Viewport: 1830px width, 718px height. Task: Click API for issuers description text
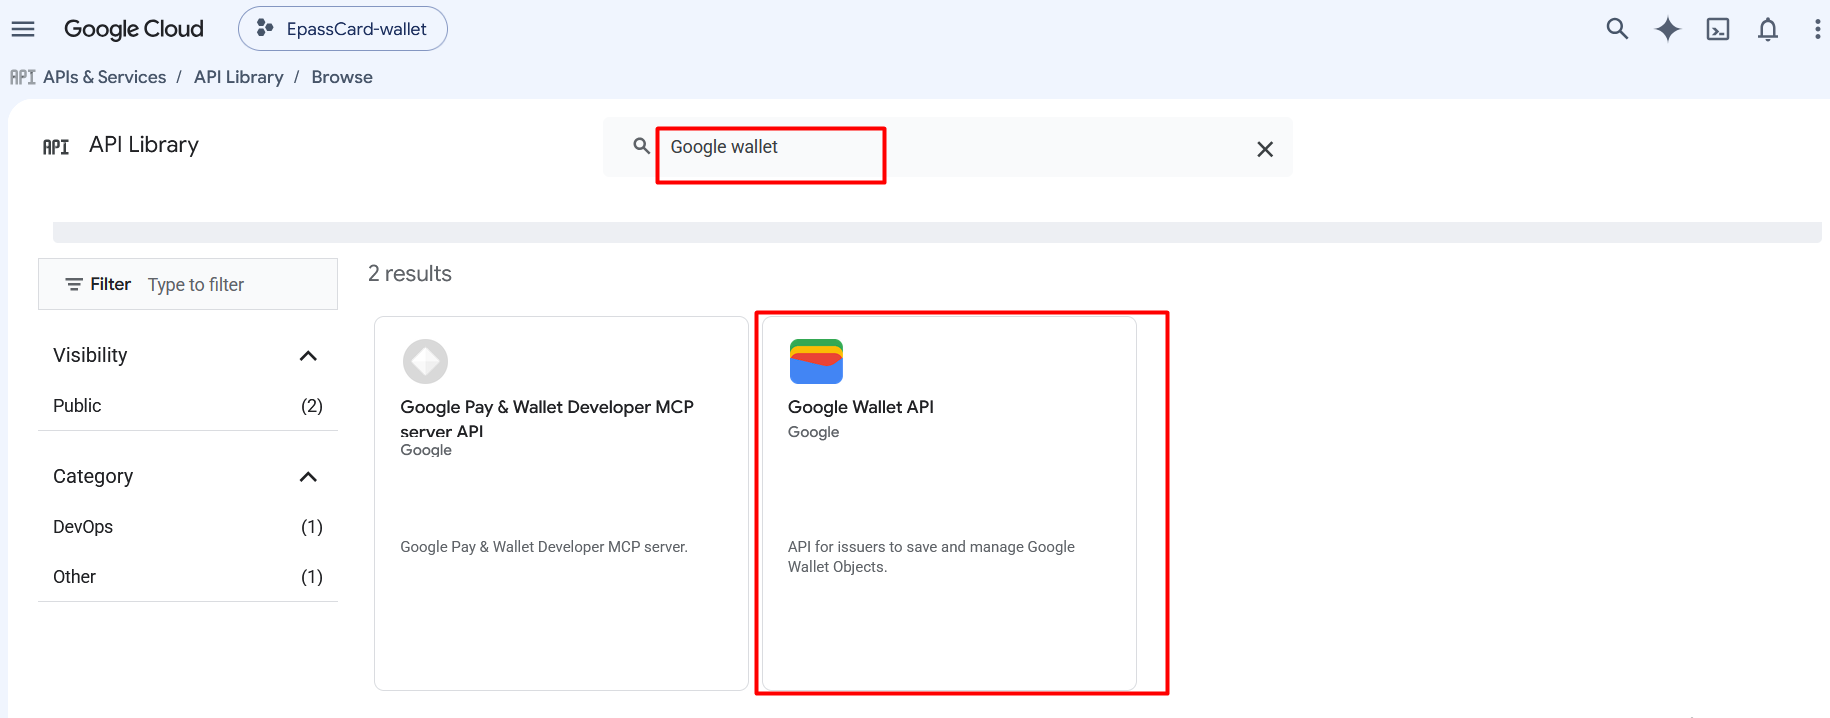pos(931,557)
